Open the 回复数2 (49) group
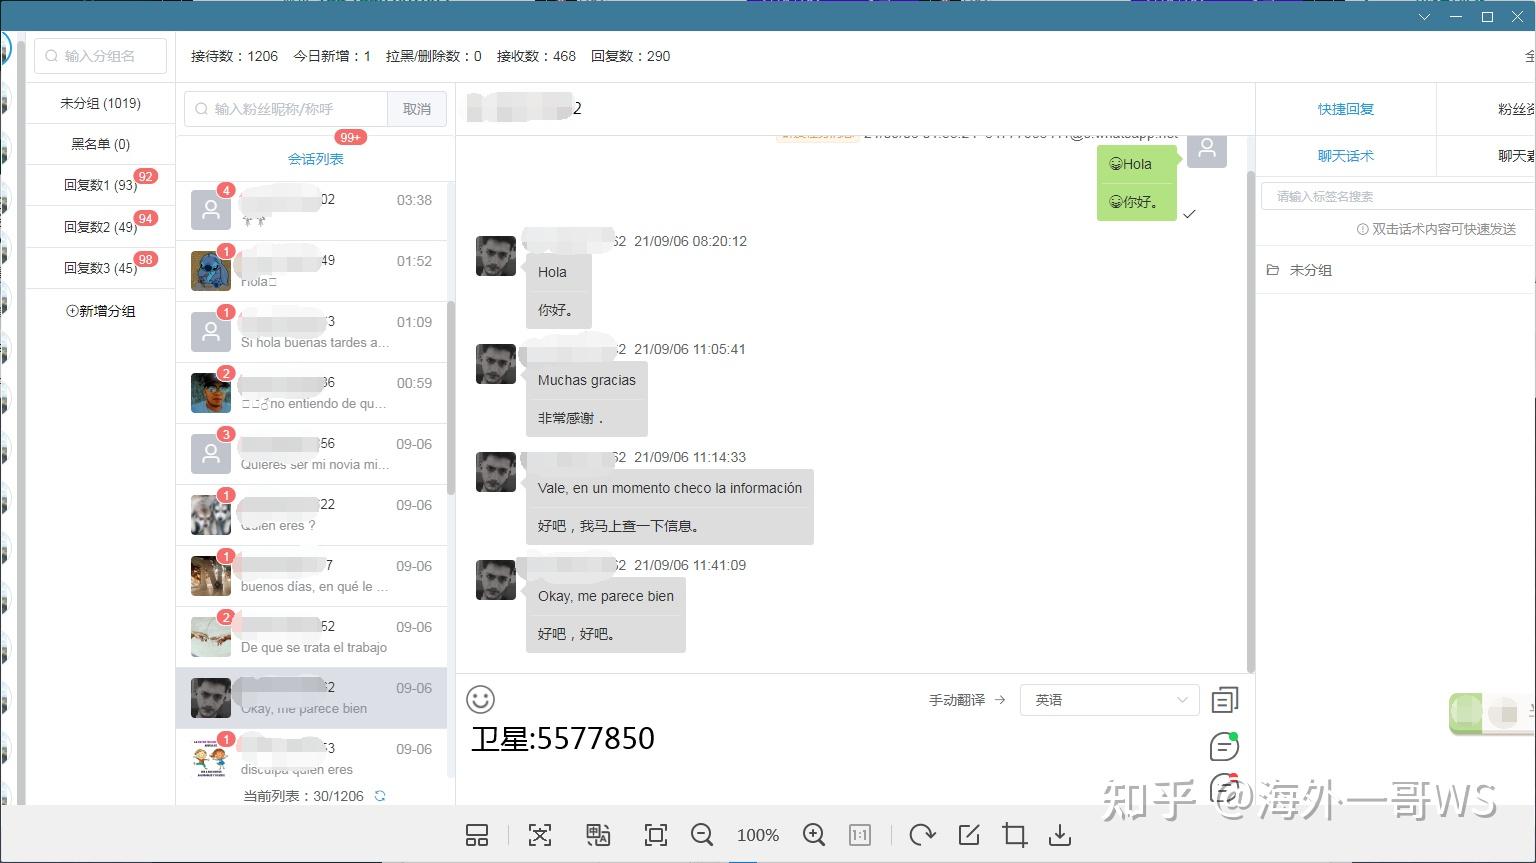Image resolution: width=1536 pixels, height=863 pixels. coord(100,227)
